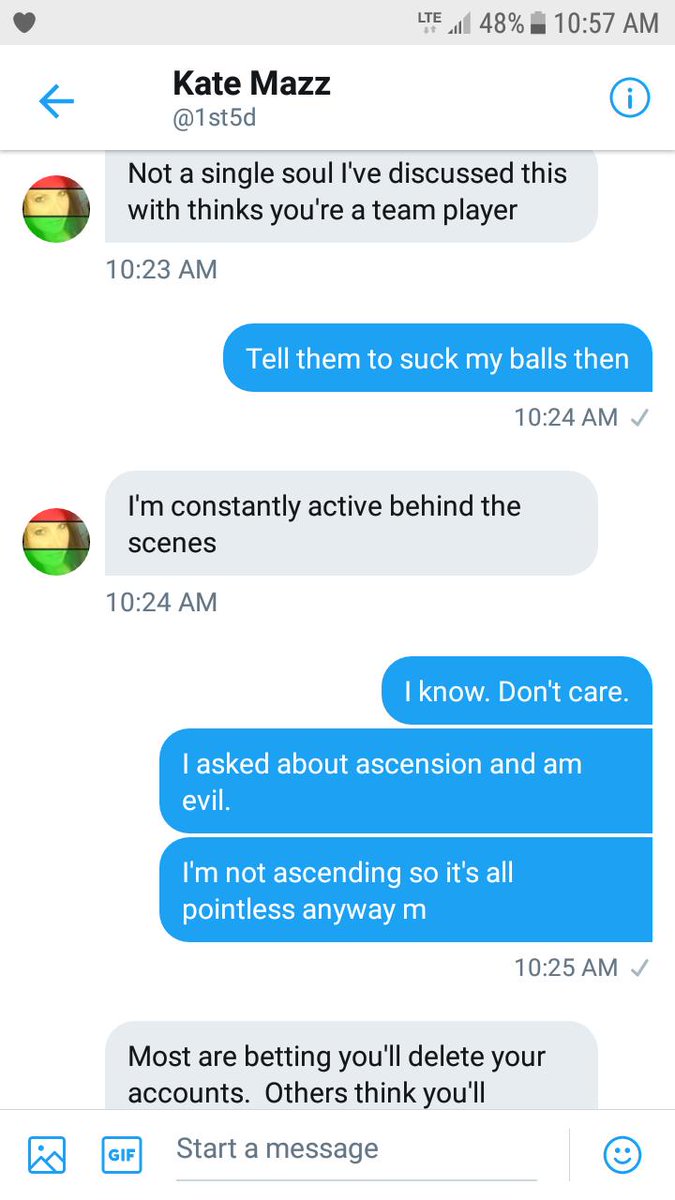Tap the 'I'm constantly active behind the scenes' message
675x1200 pixels.
[351, 524]
